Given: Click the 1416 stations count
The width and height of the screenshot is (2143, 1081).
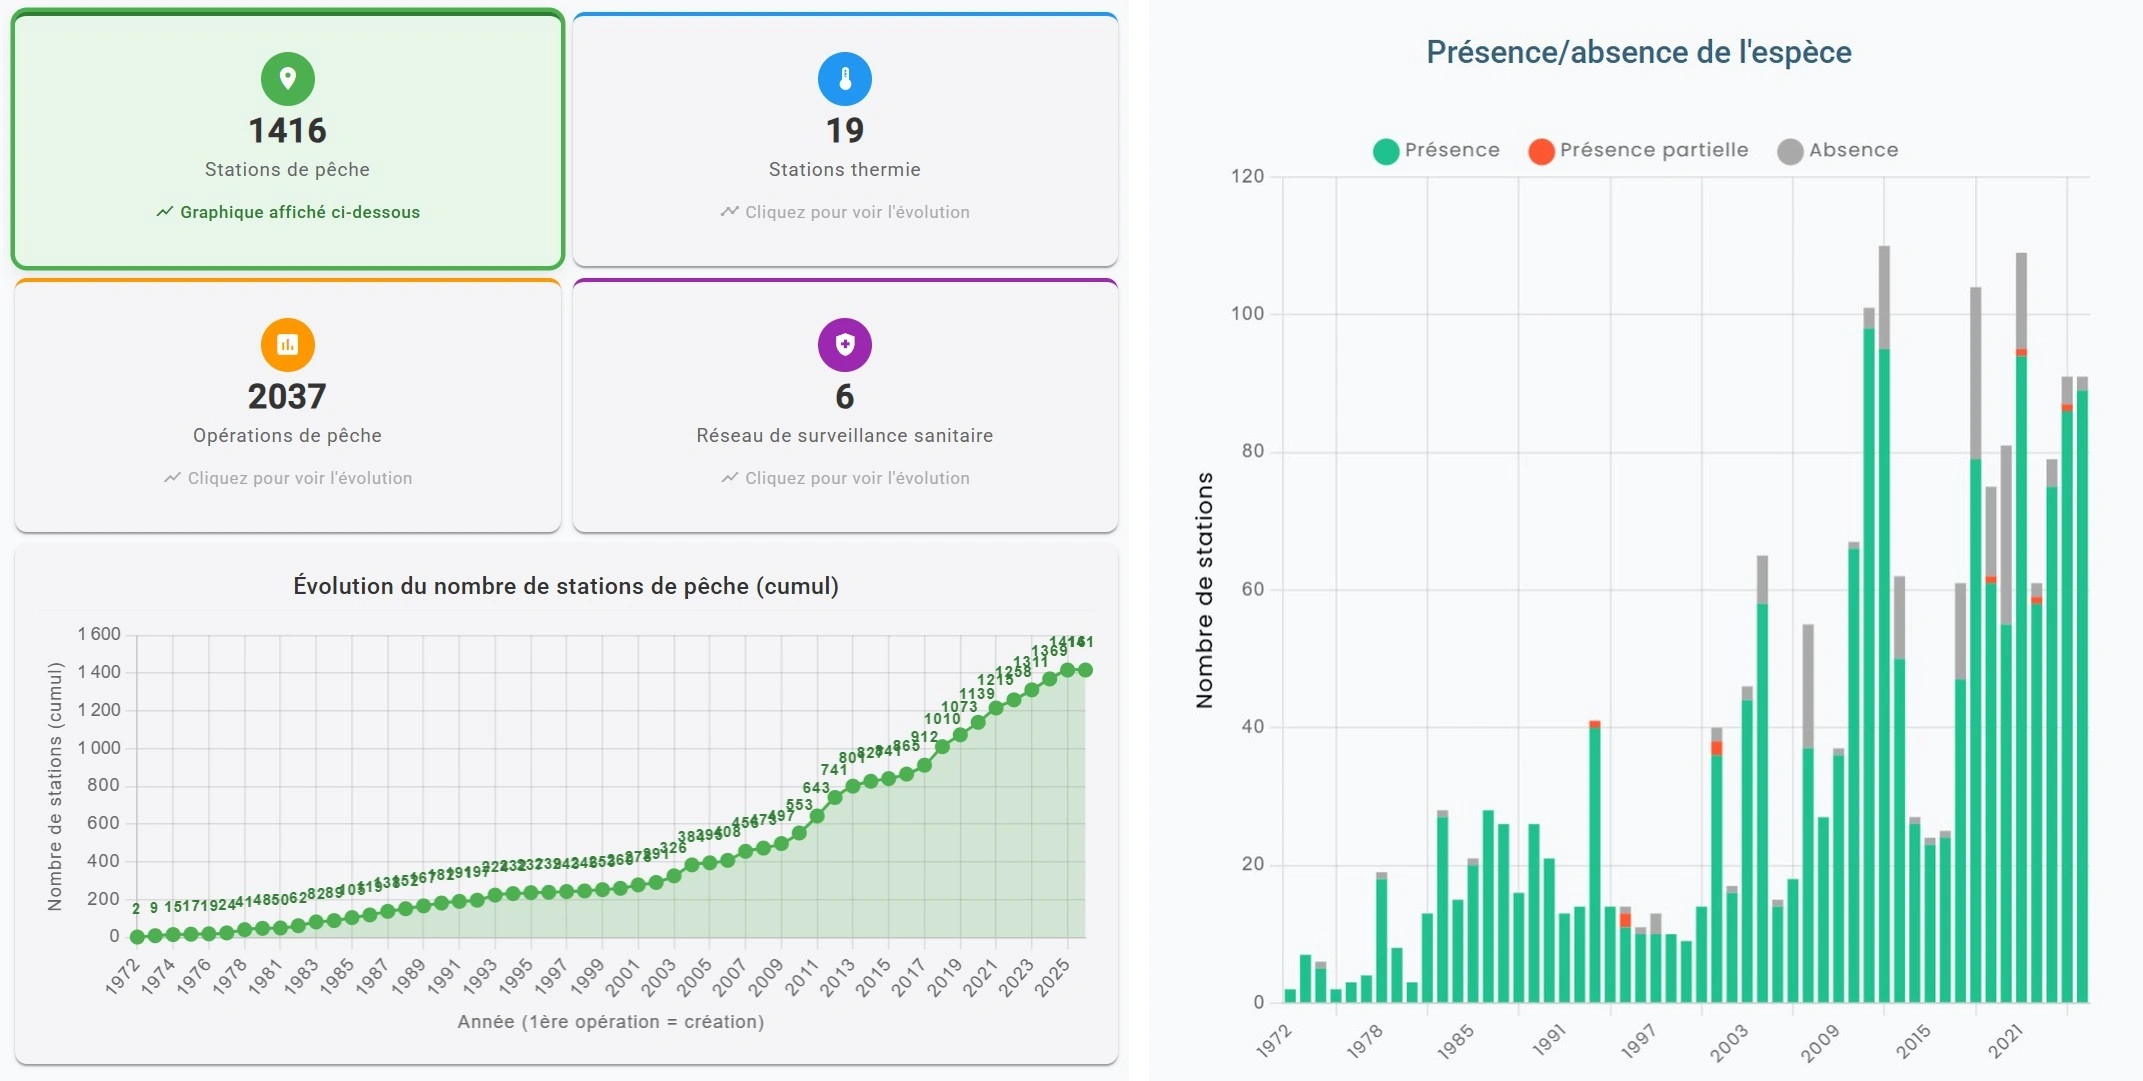Looking at the screenshot, I should point(288,131).
